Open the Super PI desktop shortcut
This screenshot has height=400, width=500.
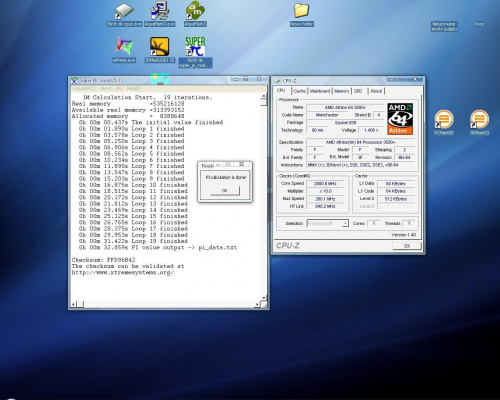pyautogui.click(x=195, y=52)
